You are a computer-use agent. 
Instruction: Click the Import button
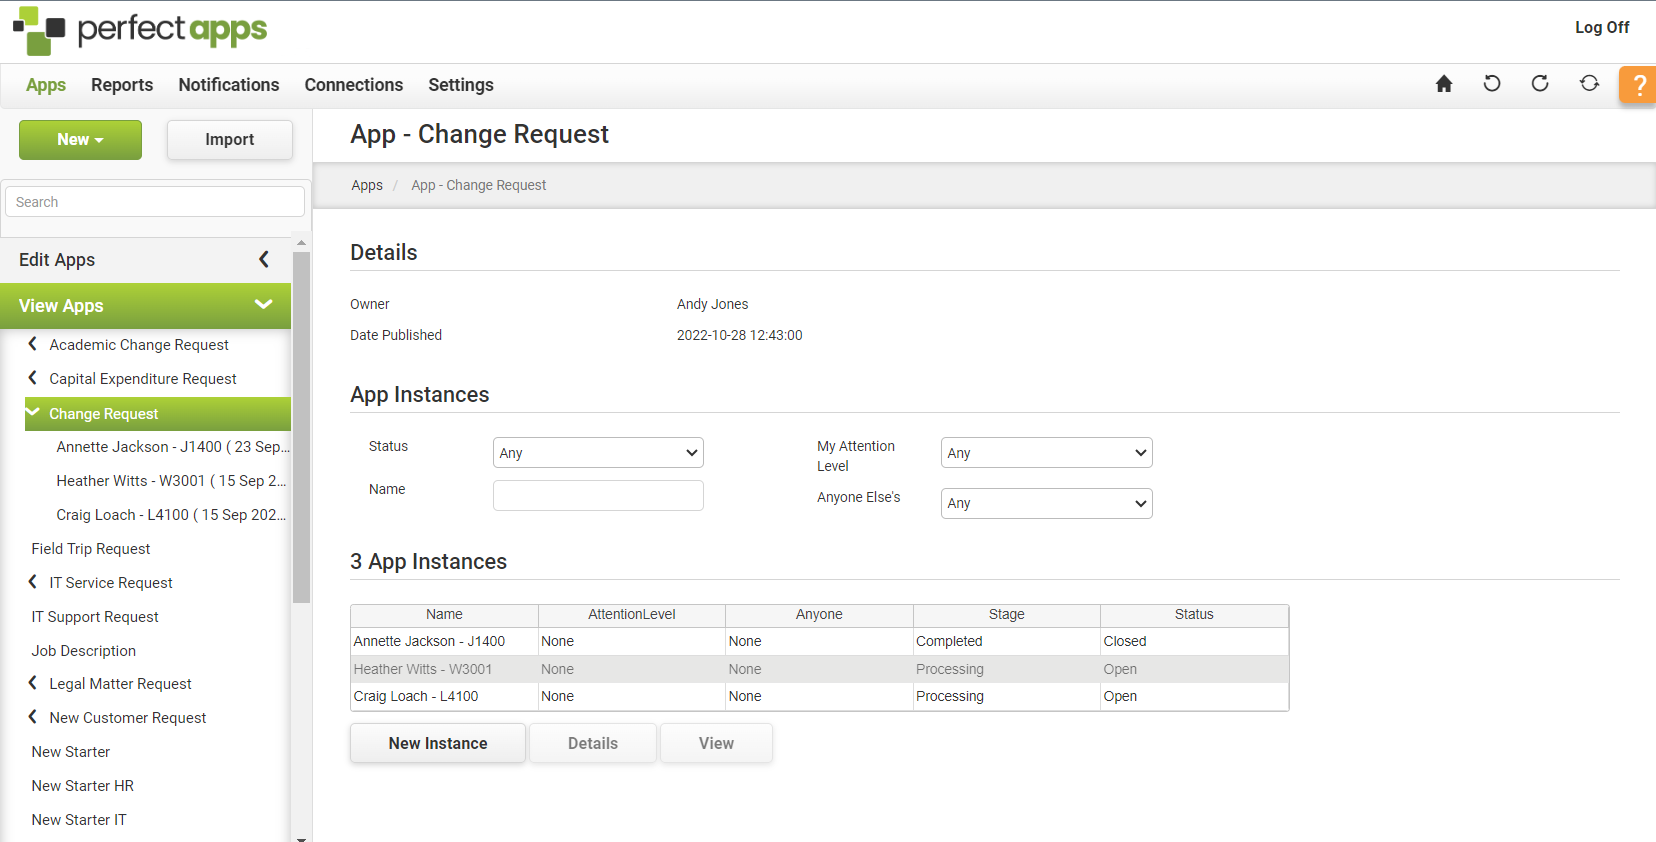pos(230,140)
